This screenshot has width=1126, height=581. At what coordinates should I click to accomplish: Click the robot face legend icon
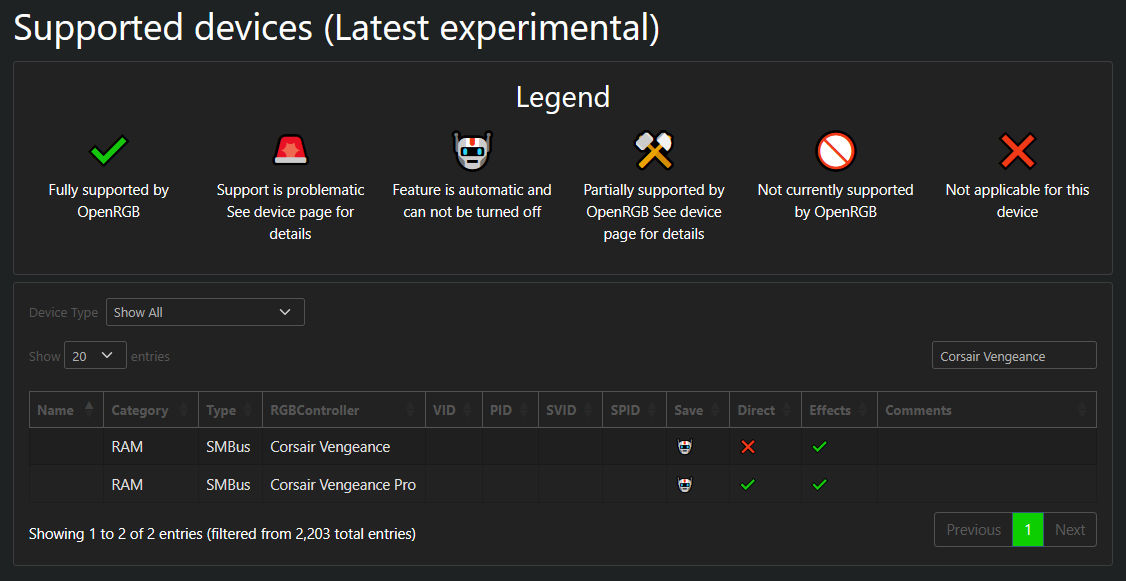tap(472, 151)
